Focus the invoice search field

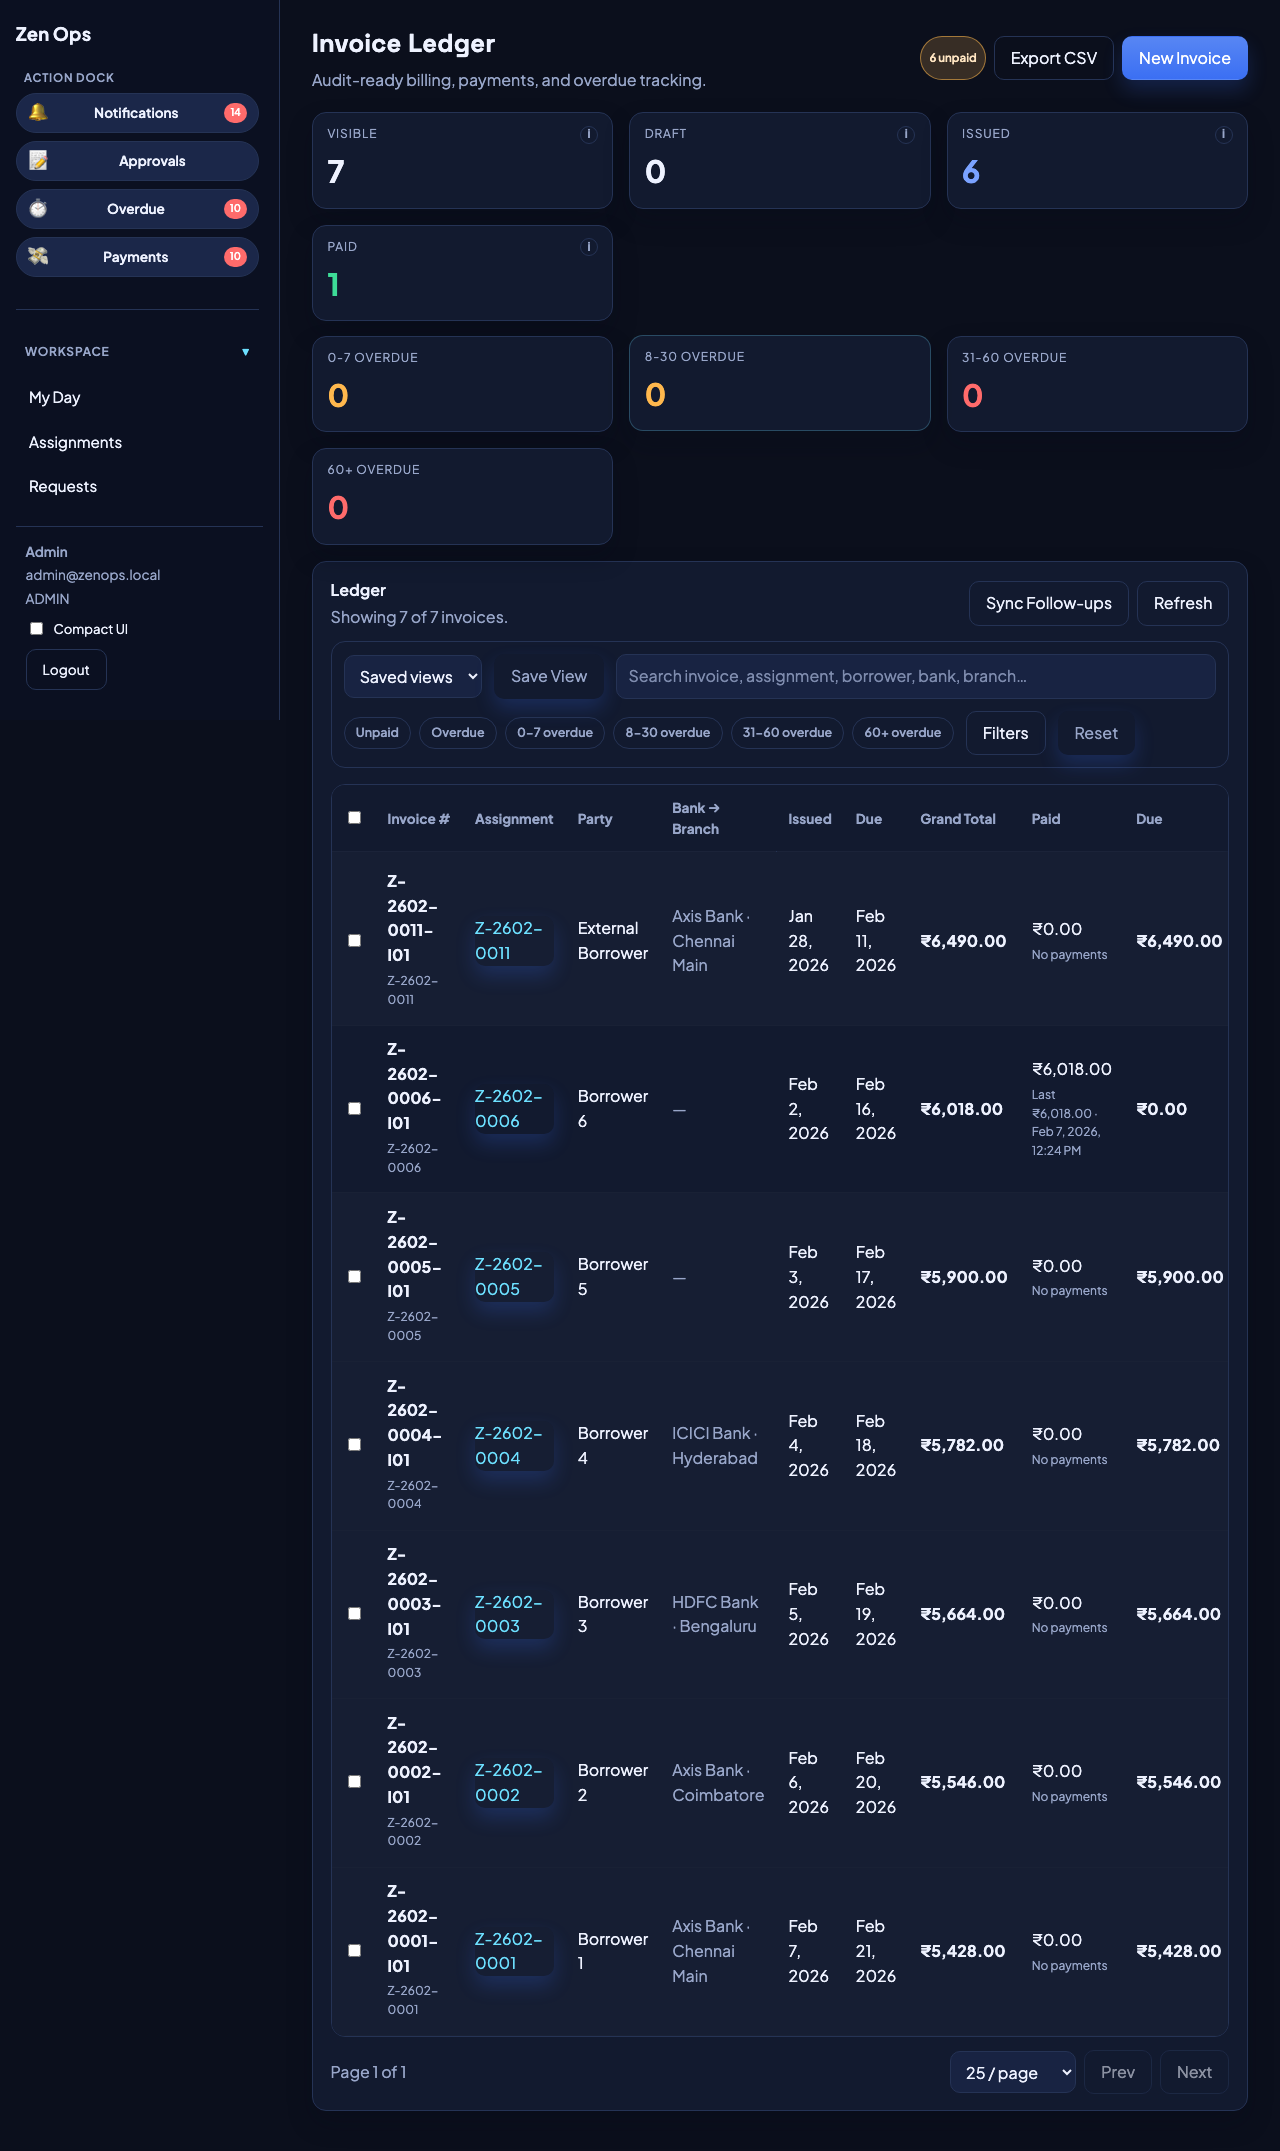(915, 677)
